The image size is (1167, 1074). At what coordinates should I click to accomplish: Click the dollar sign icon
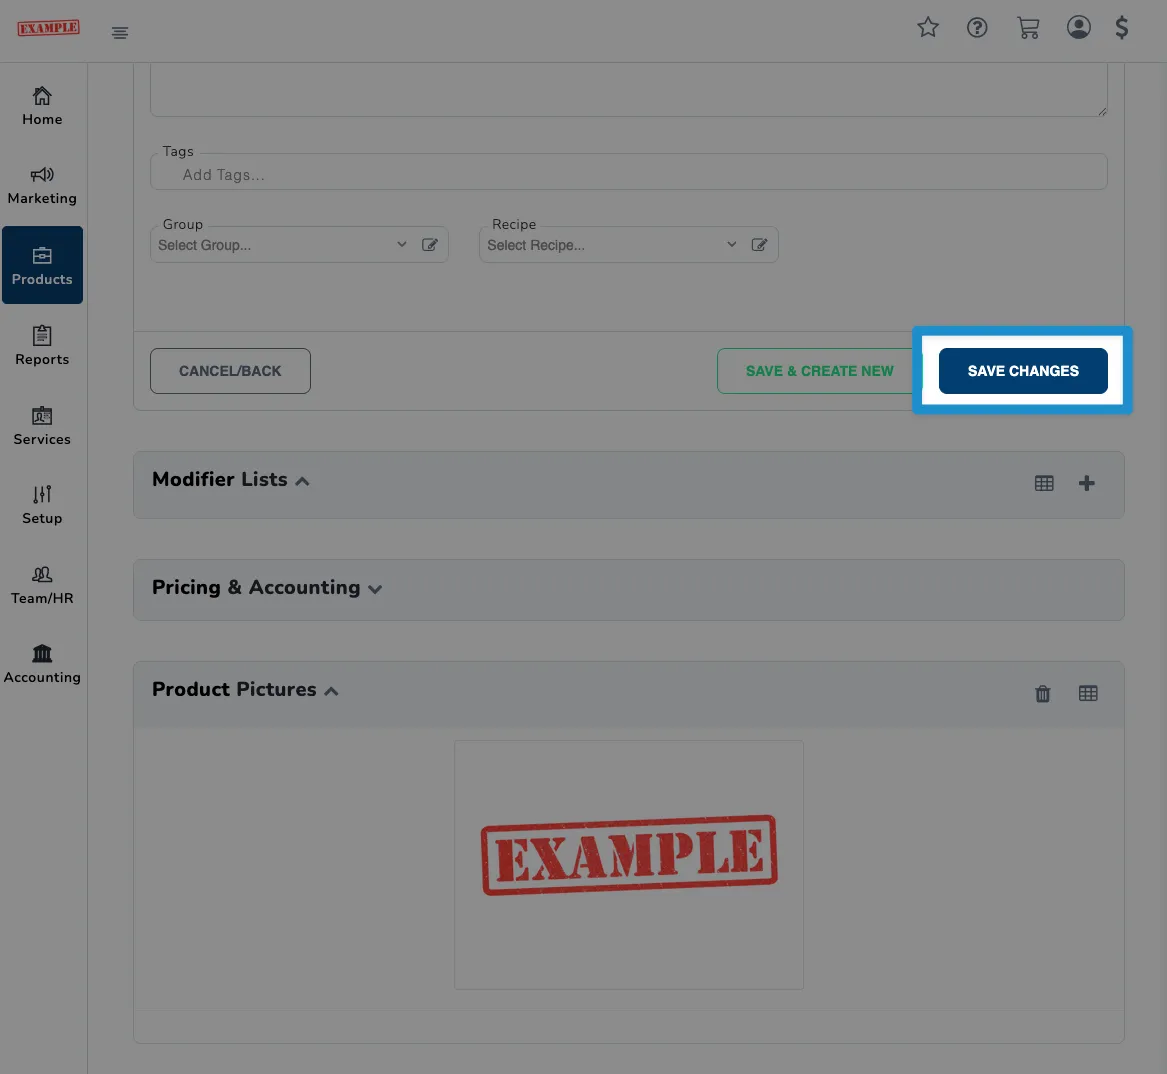click(x=1122, y=28)
